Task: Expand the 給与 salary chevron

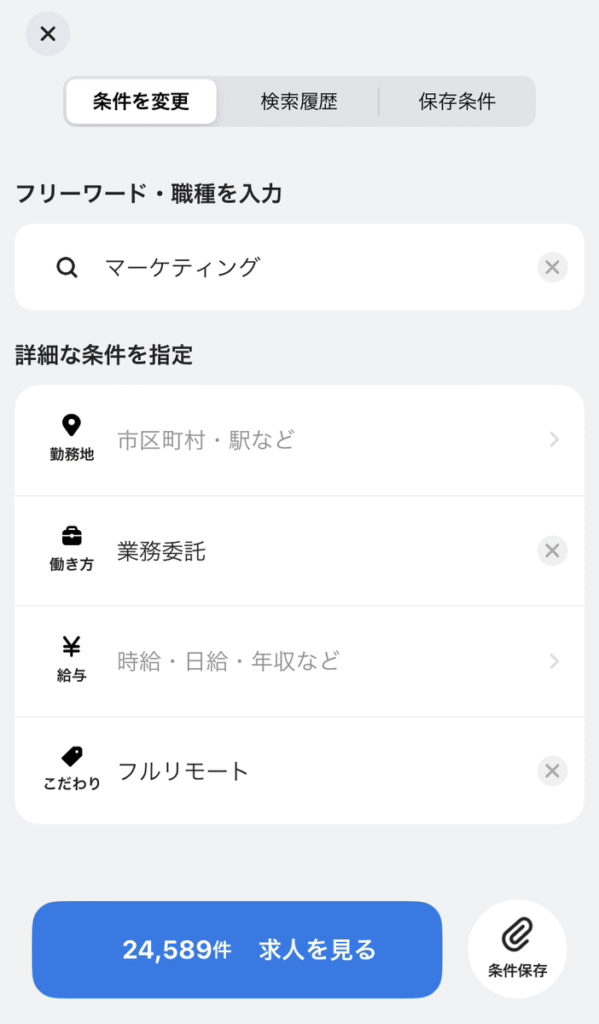Action: [x=554, y=661]
